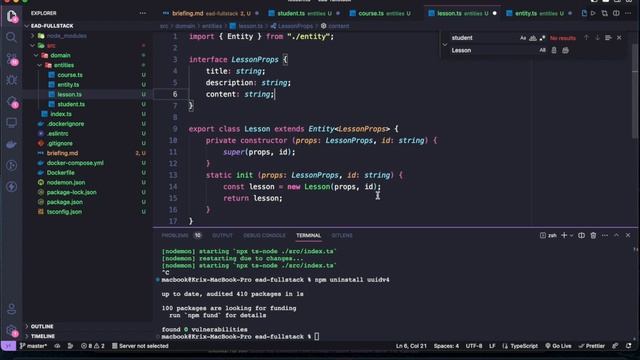The height and width of the screenshot is (360, 640).
Task: Toggle Match Whole Word in find widget
Action: point(533,38)
